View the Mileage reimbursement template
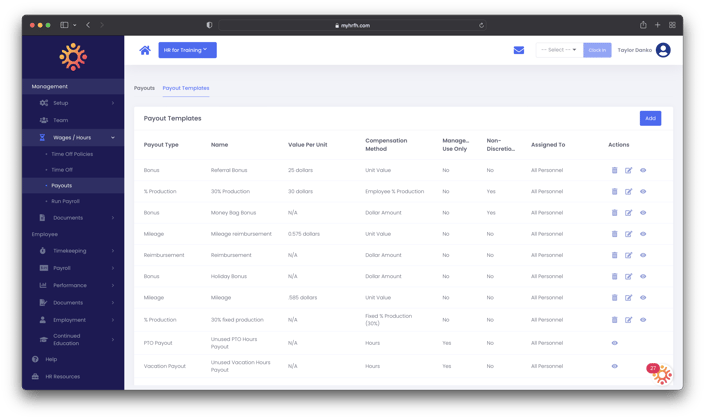Screen dimensions: 705x419 coord(643,234)
